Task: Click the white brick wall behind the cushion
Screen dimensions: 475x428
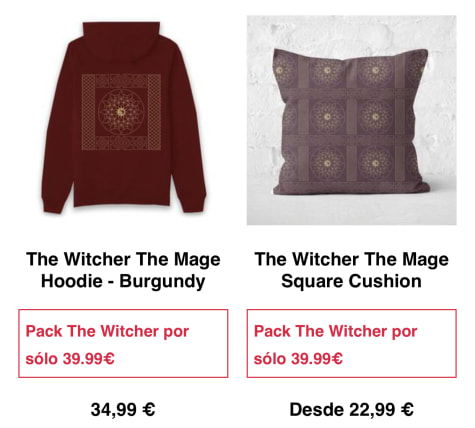Action: [351, 32]
